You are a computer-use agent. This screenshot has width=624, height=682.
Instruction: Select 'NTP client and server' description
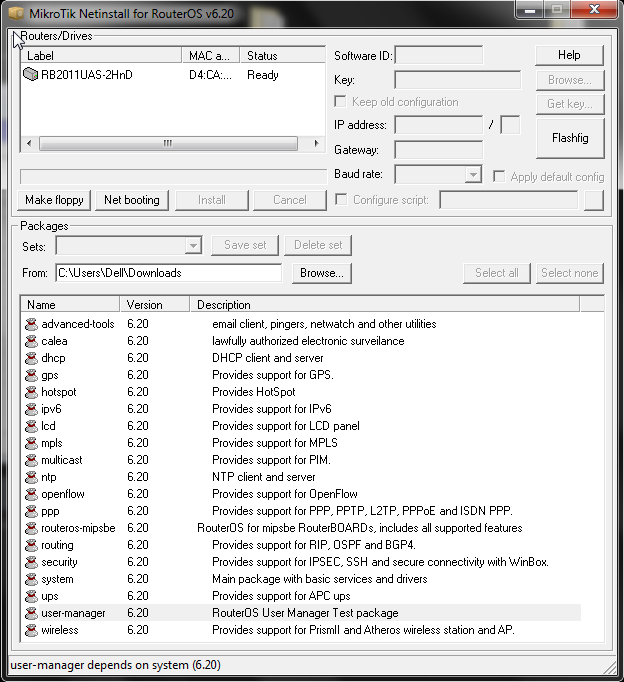click(x=264, y=477)
